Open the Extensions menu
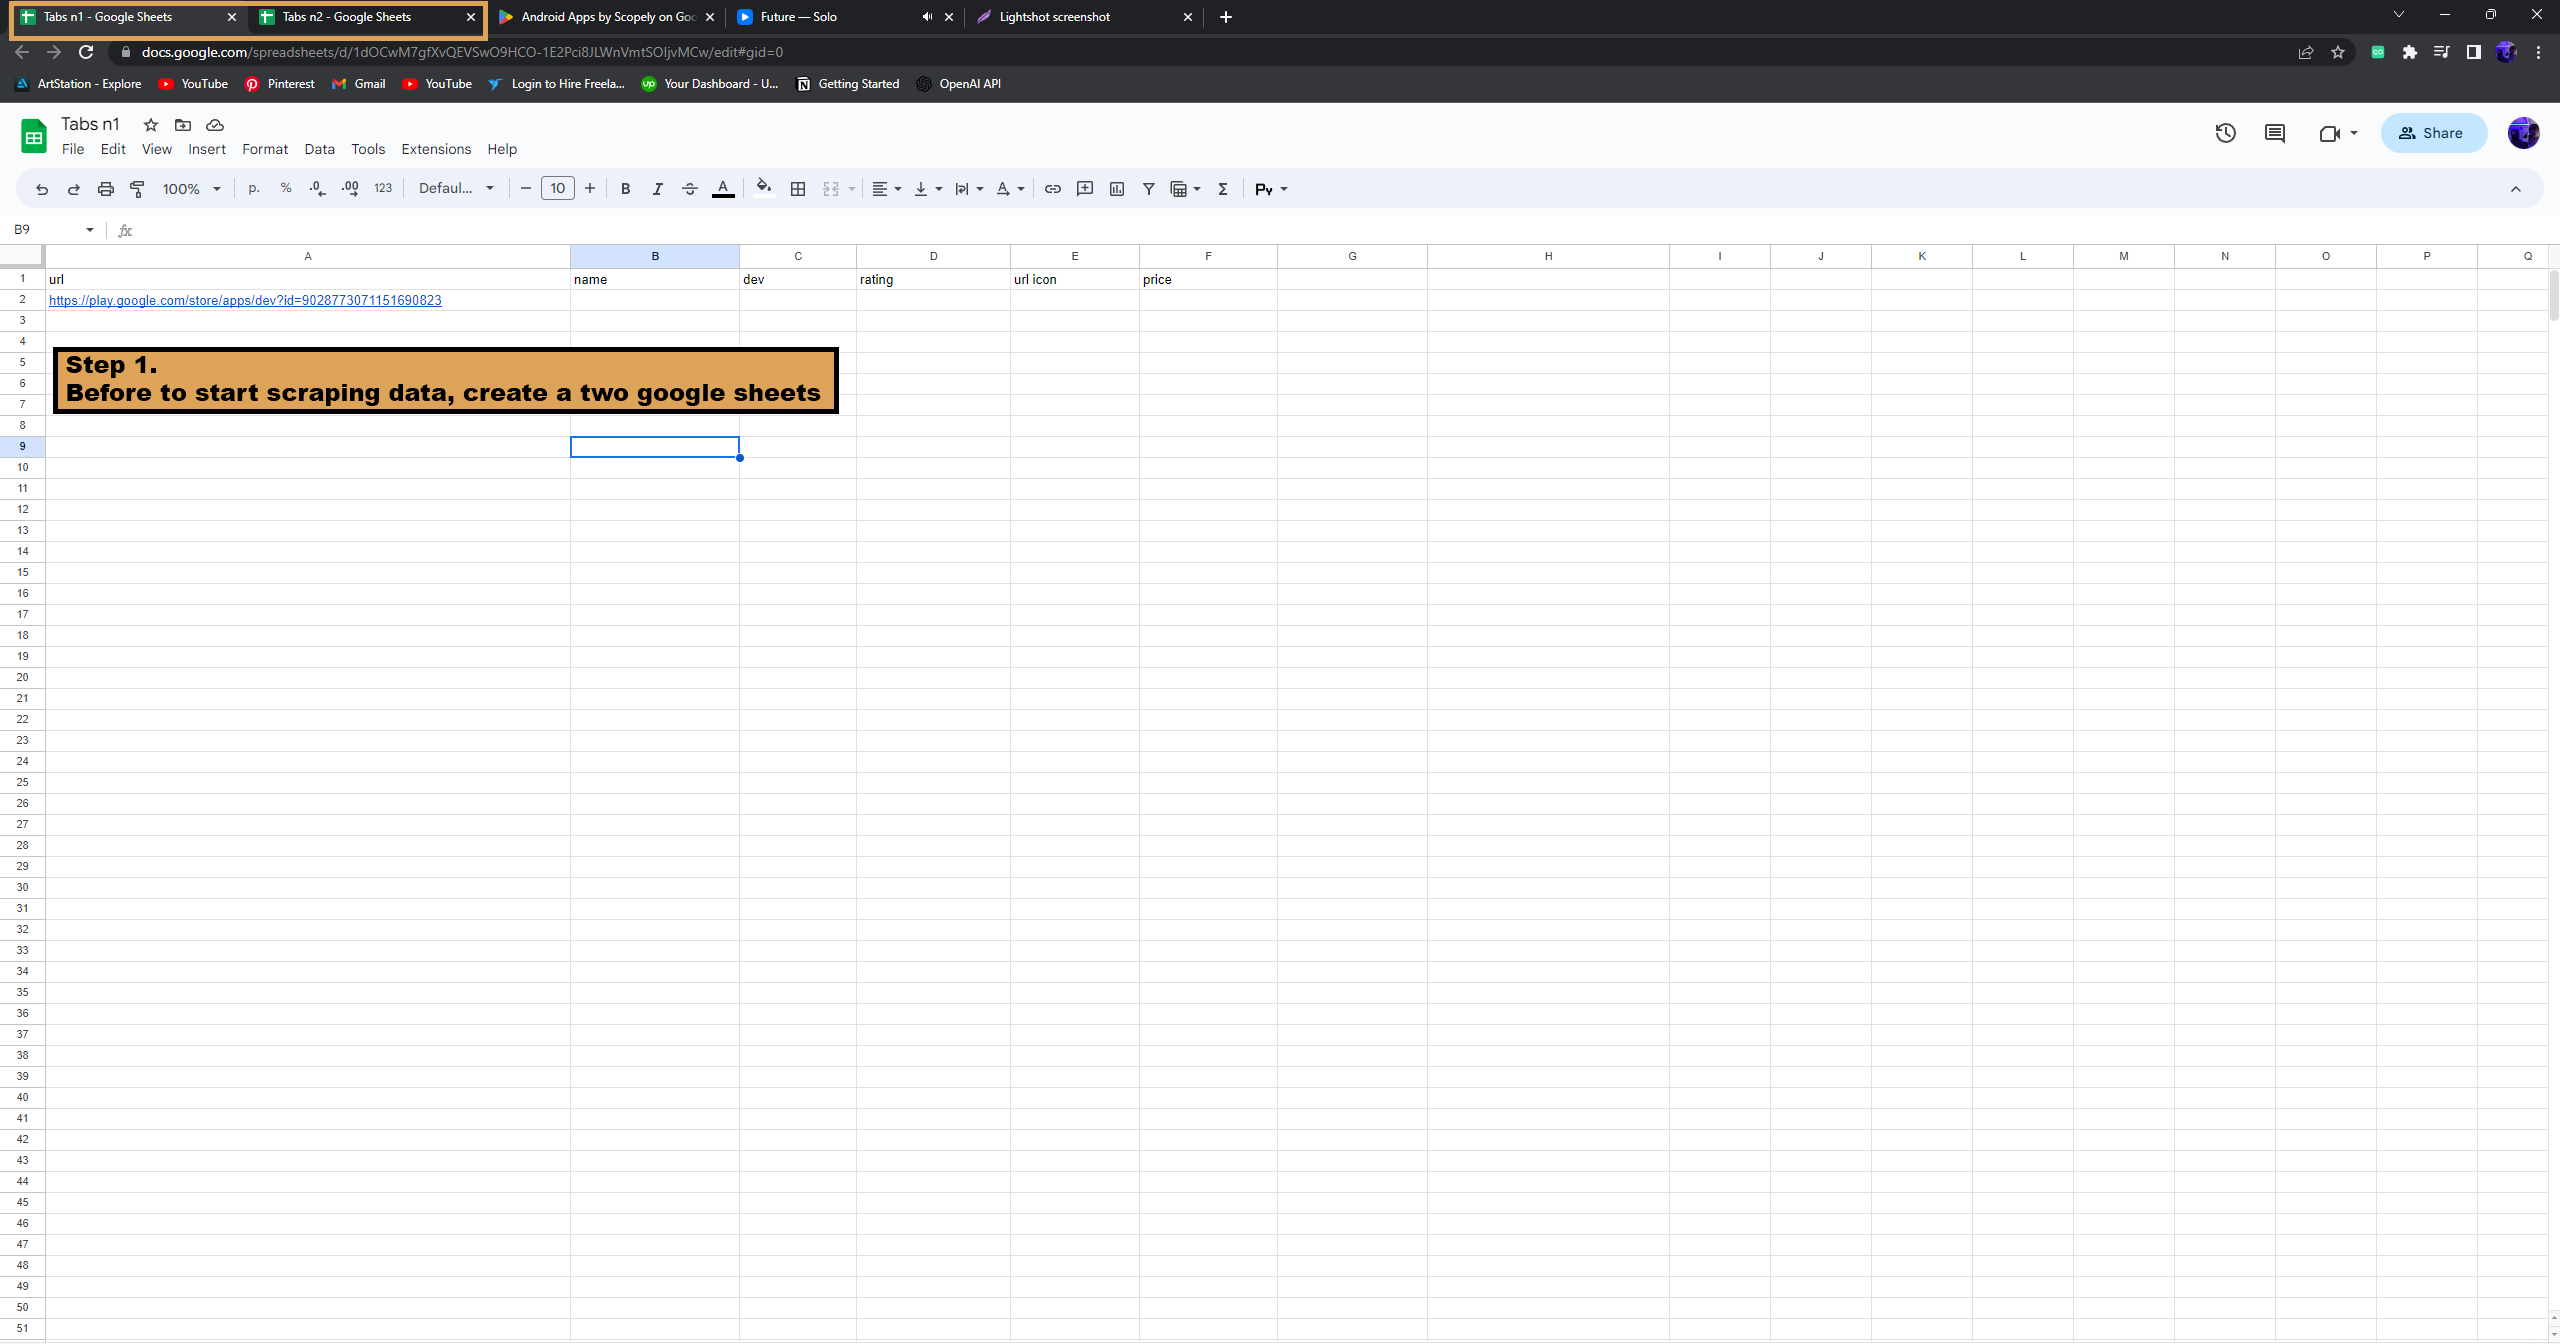Image resolution: width=2560 pixels, height=1344 pixels. tap(436, 149)
